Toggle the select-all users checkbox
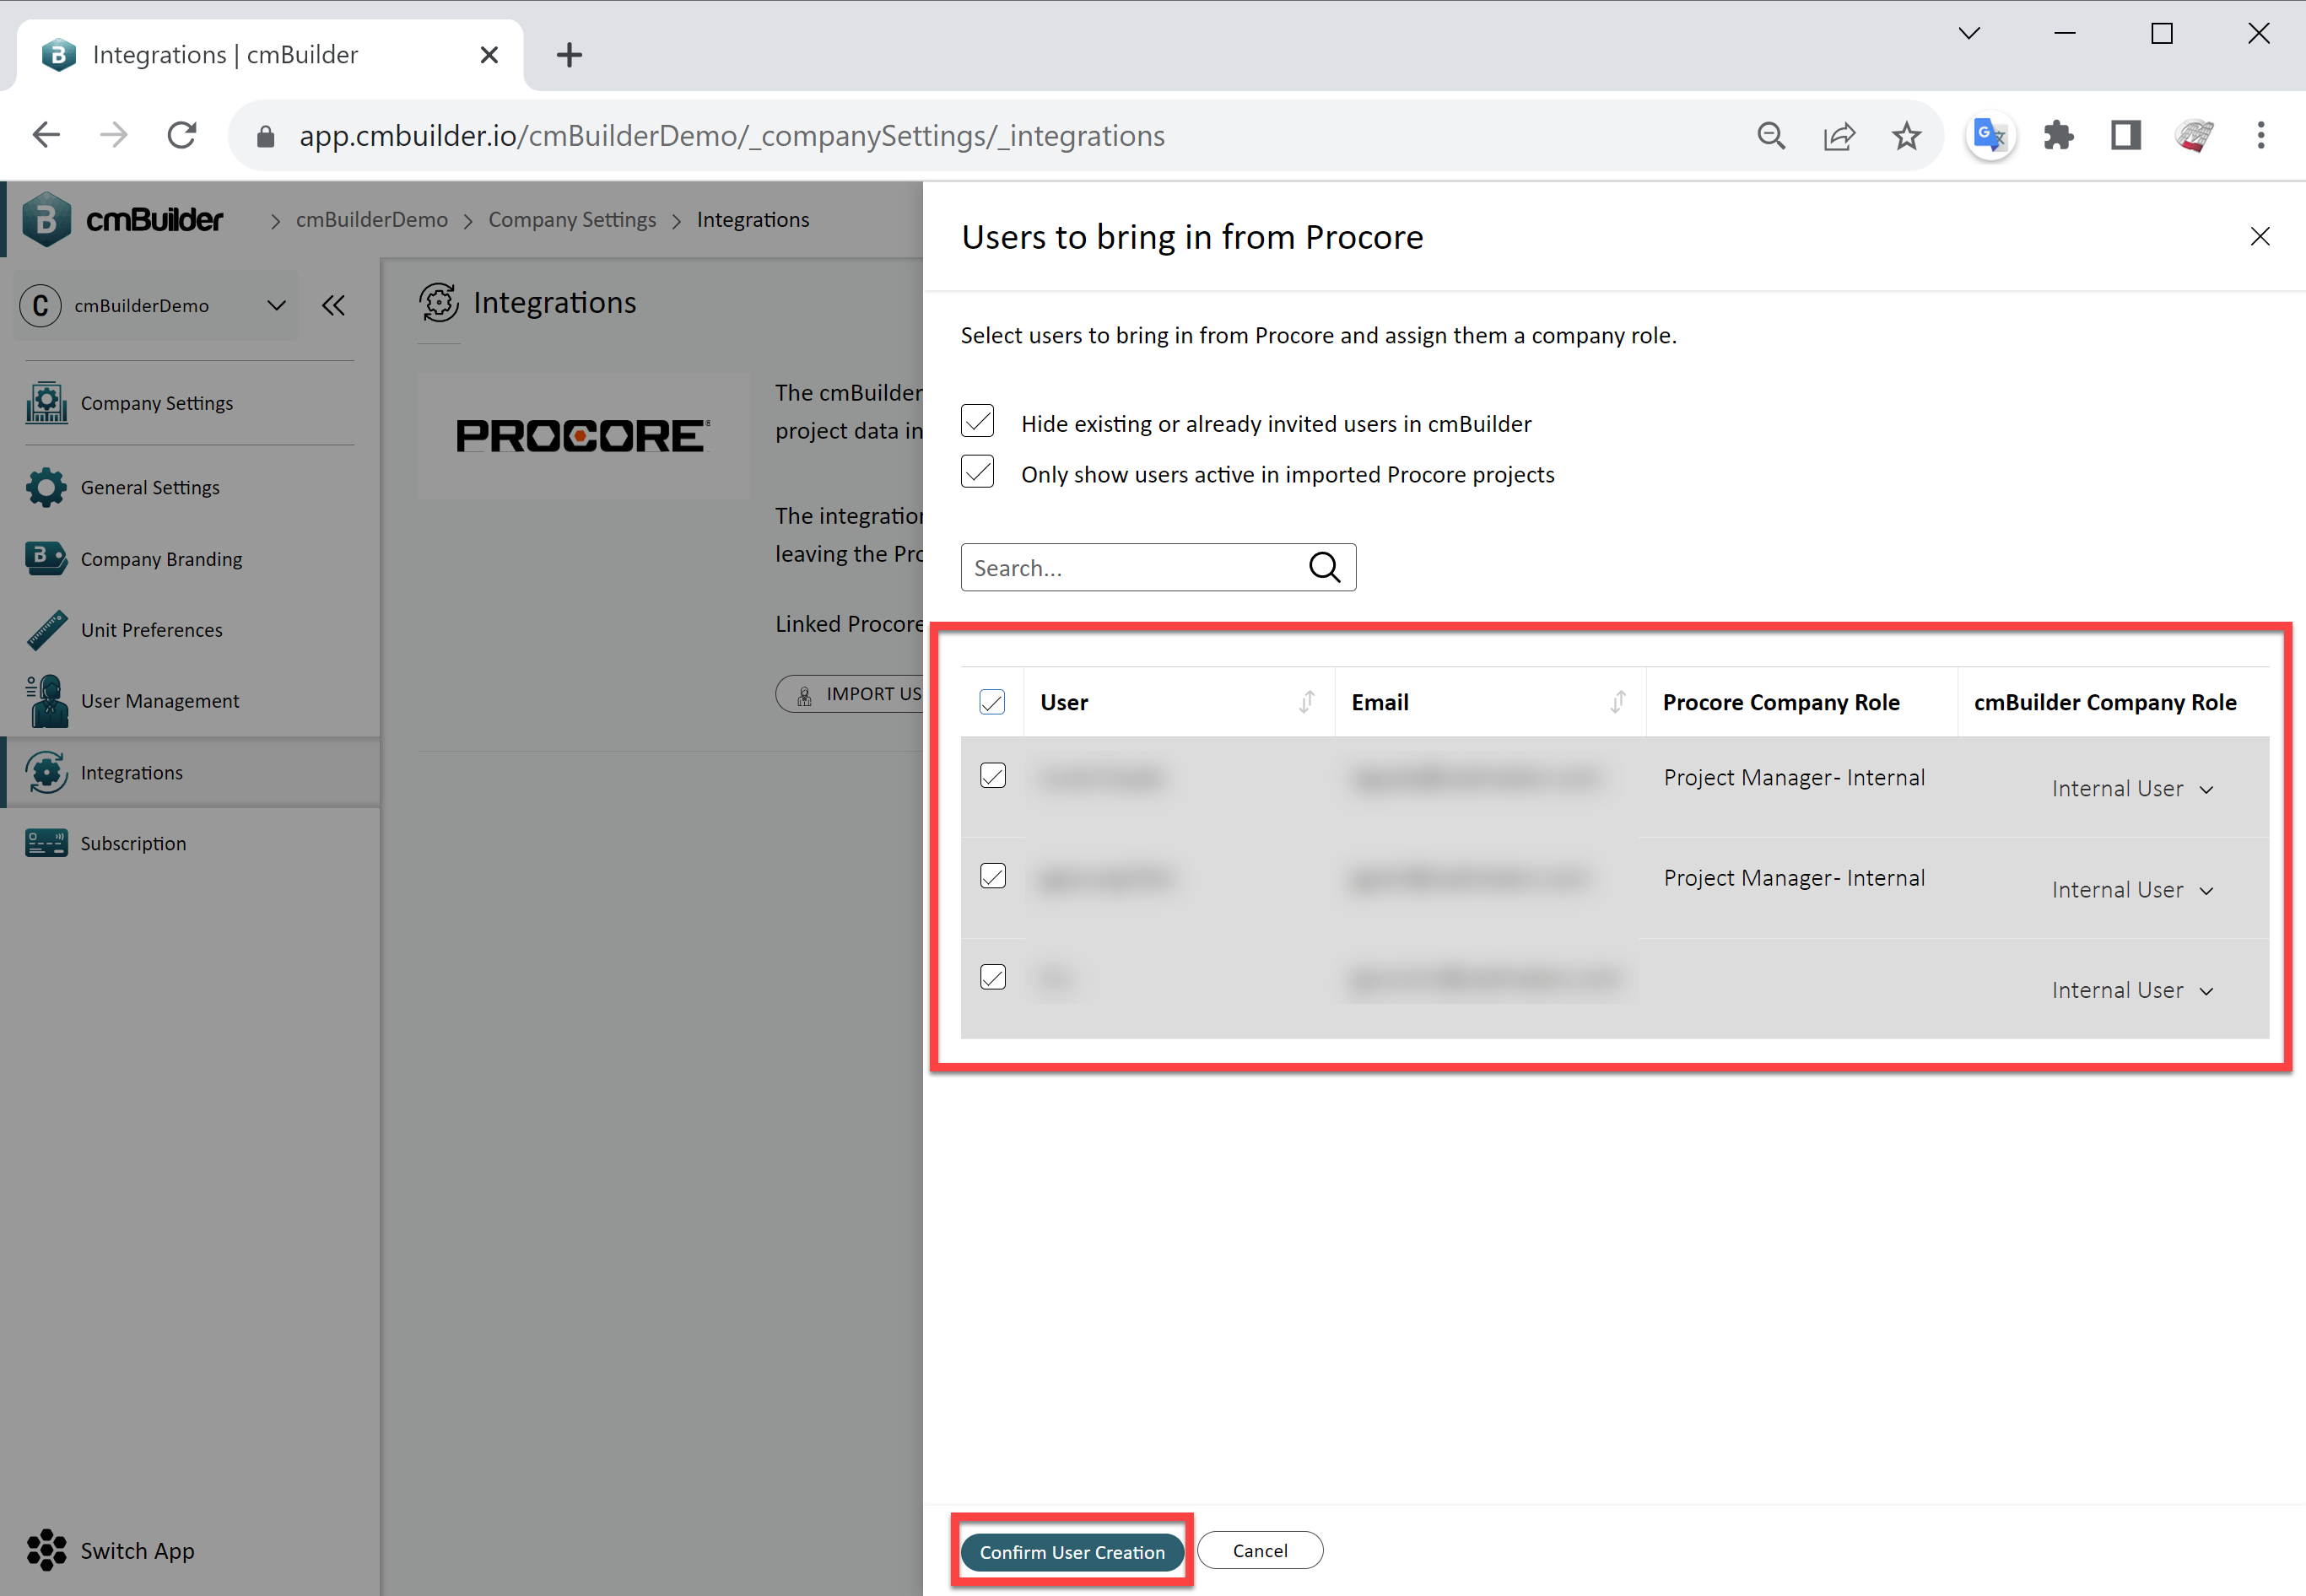This screenshot has height=1596, width=2306. (x=992, y=702)
